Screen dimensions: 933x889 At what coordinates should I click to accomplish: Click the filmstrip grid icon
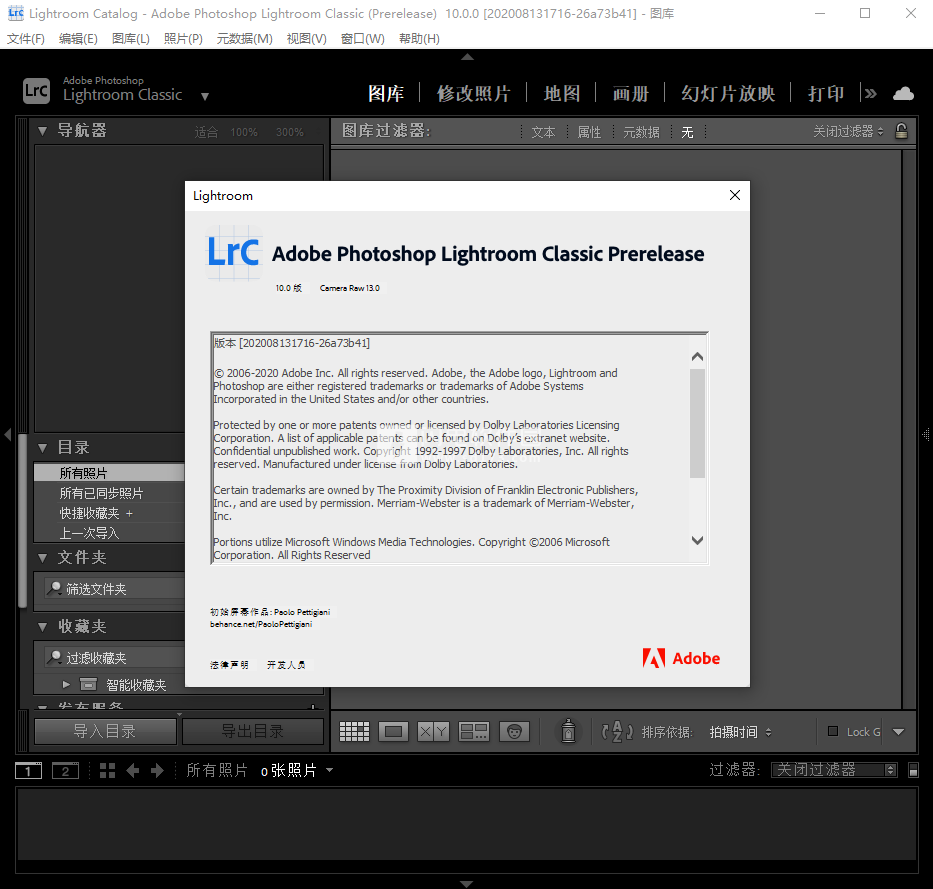(x=108, y=771)
